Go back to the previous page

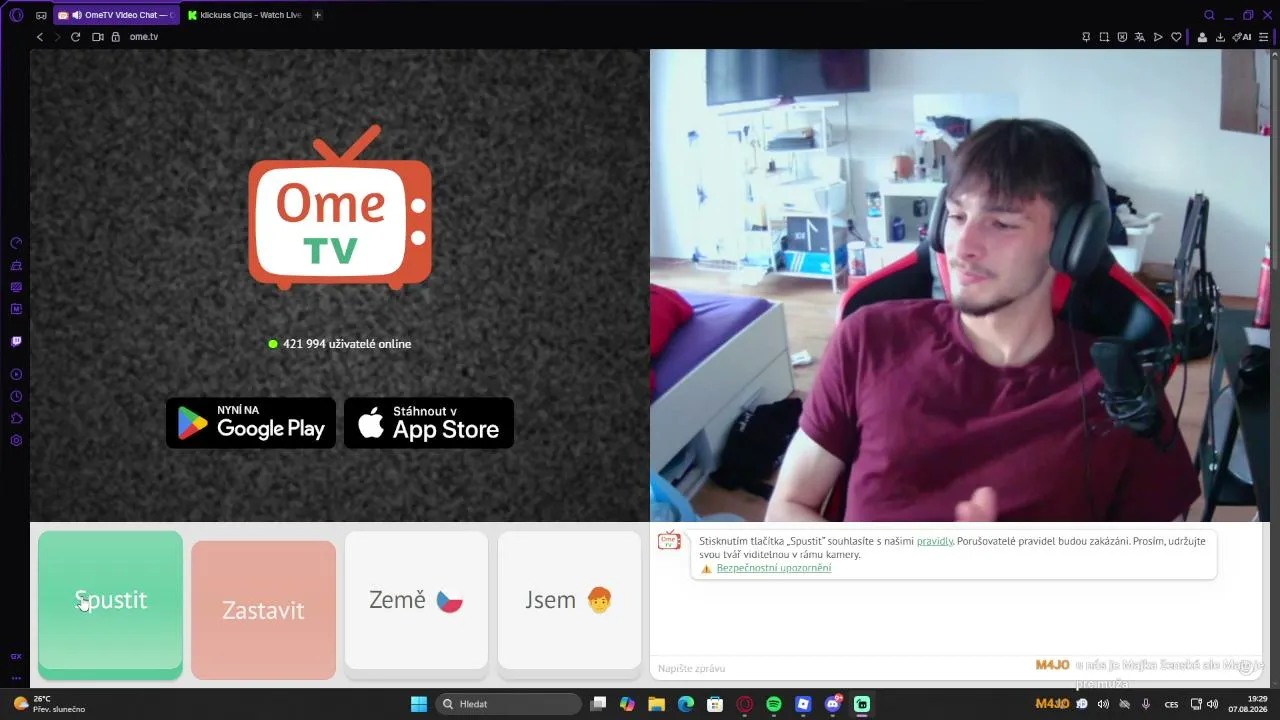40,37
